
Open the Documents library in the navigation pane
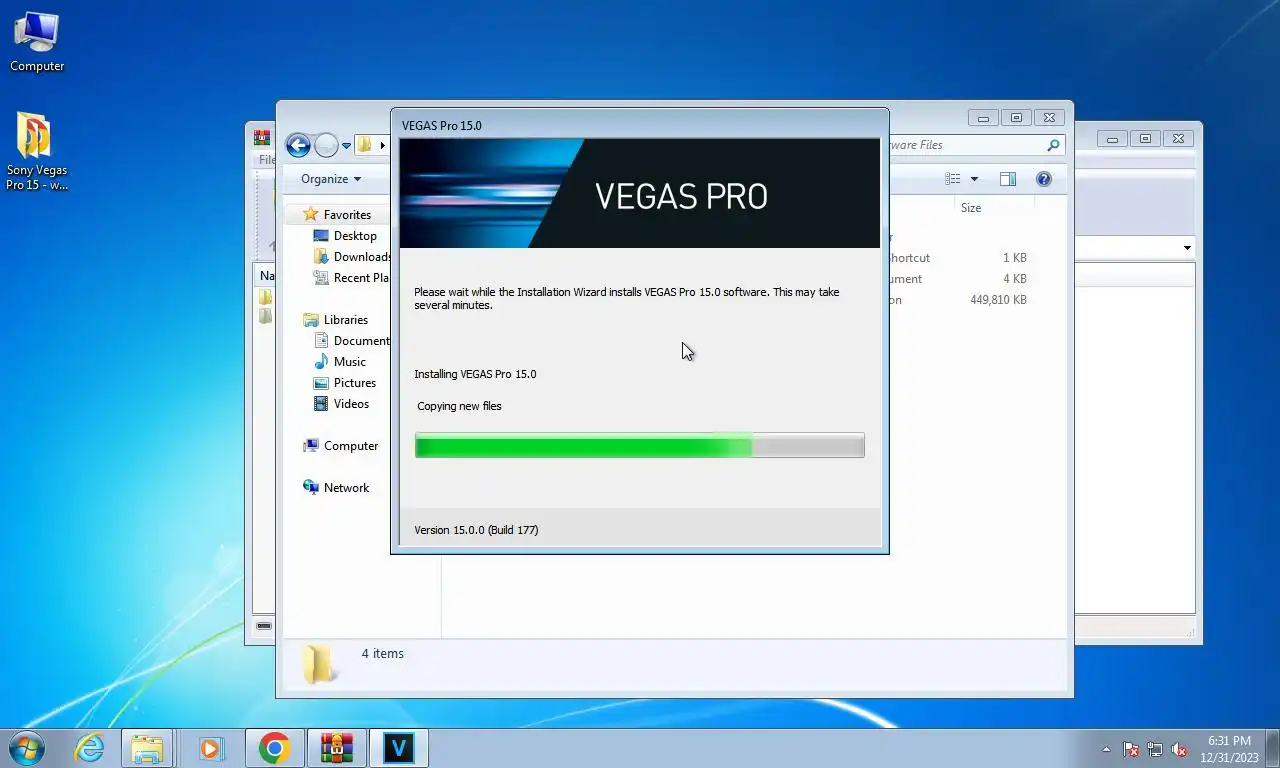pyautogui.click(x=361, y=341)
